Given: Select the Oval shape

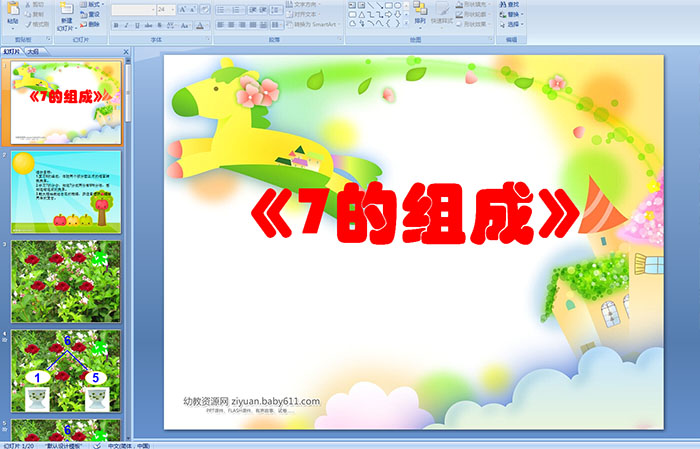Looking at the screenshot, I should [x=397, y=5].
